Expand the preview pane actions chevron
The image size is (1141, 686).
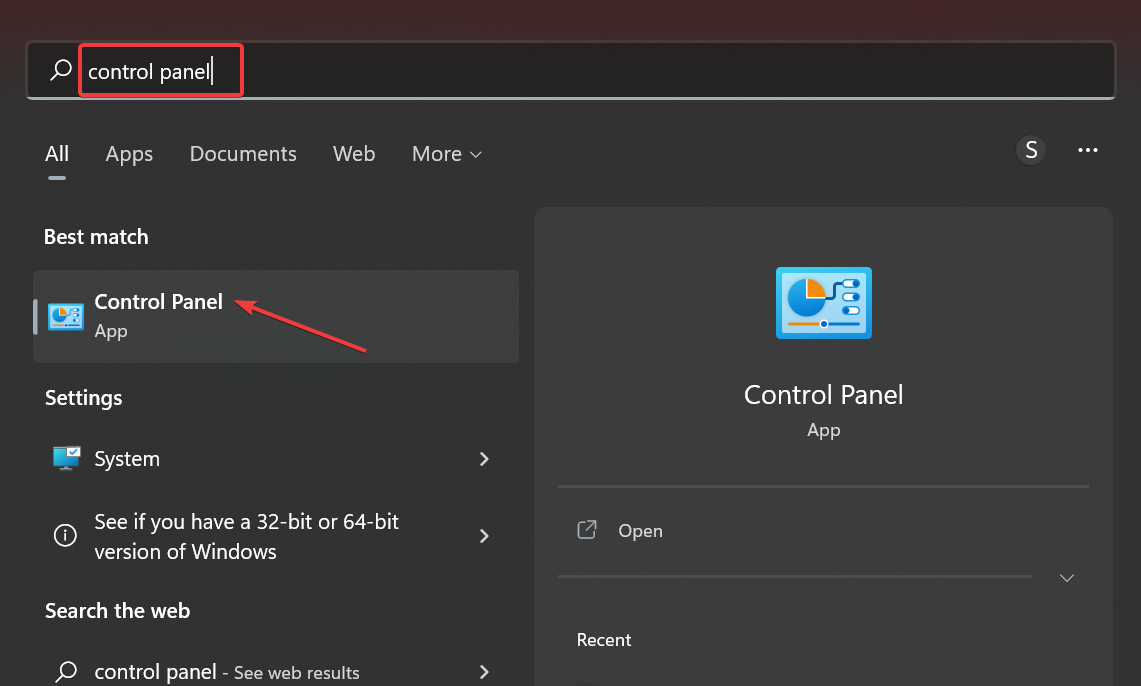[x=1067, y=578]
